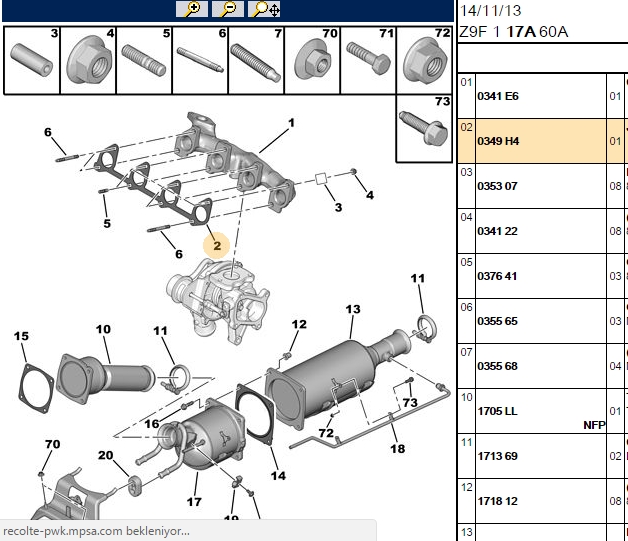This screenshot has height=541, width=628.
Task: Open part thumbnail 5 stud
Action: click(x=144, y=60)
